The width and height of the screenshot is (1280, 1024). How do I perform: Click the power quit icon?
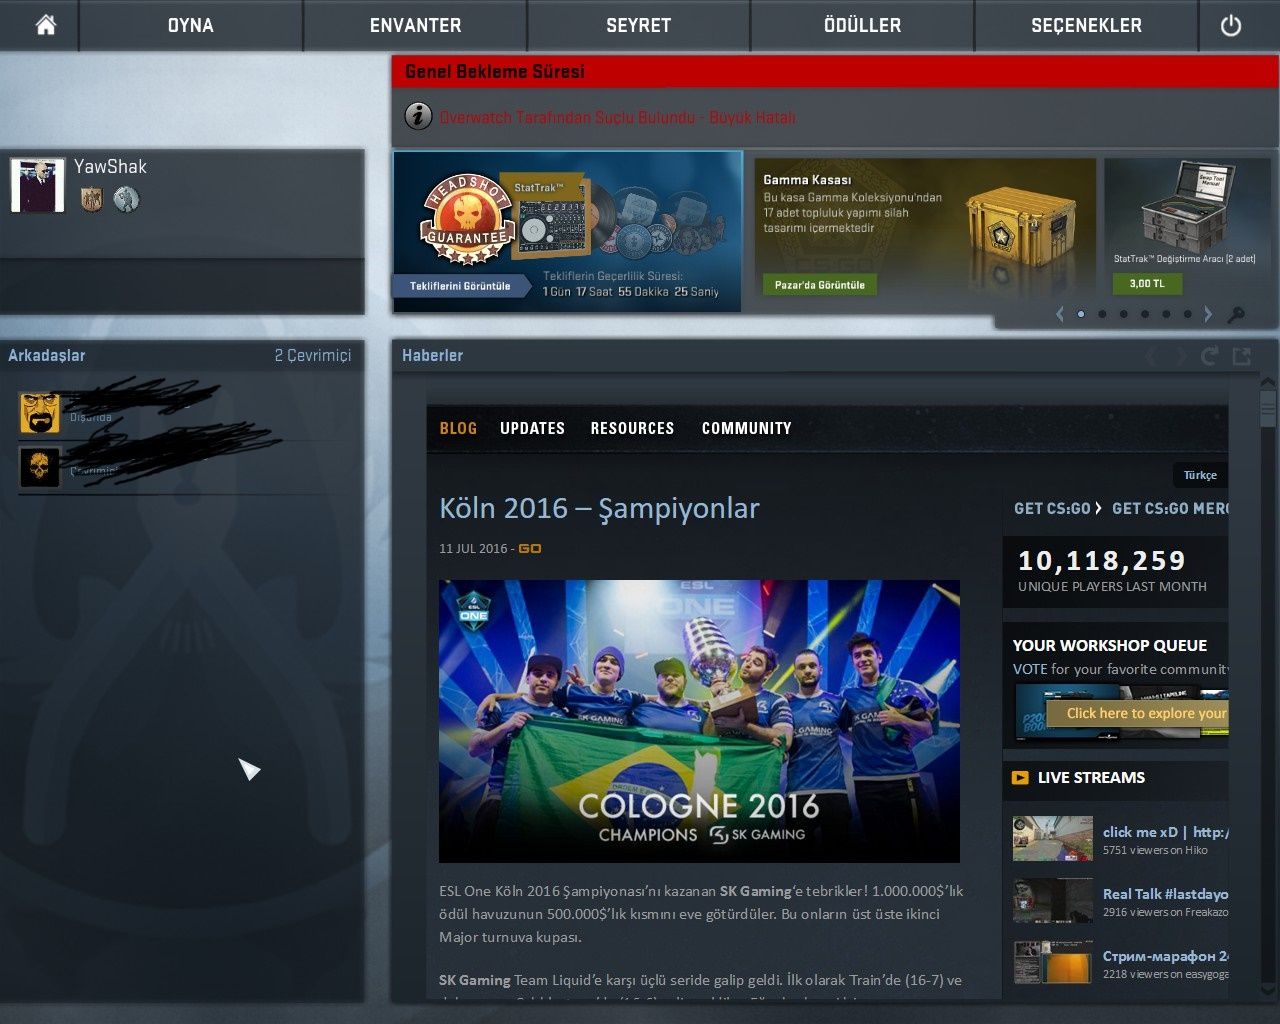click(1231, 25)
